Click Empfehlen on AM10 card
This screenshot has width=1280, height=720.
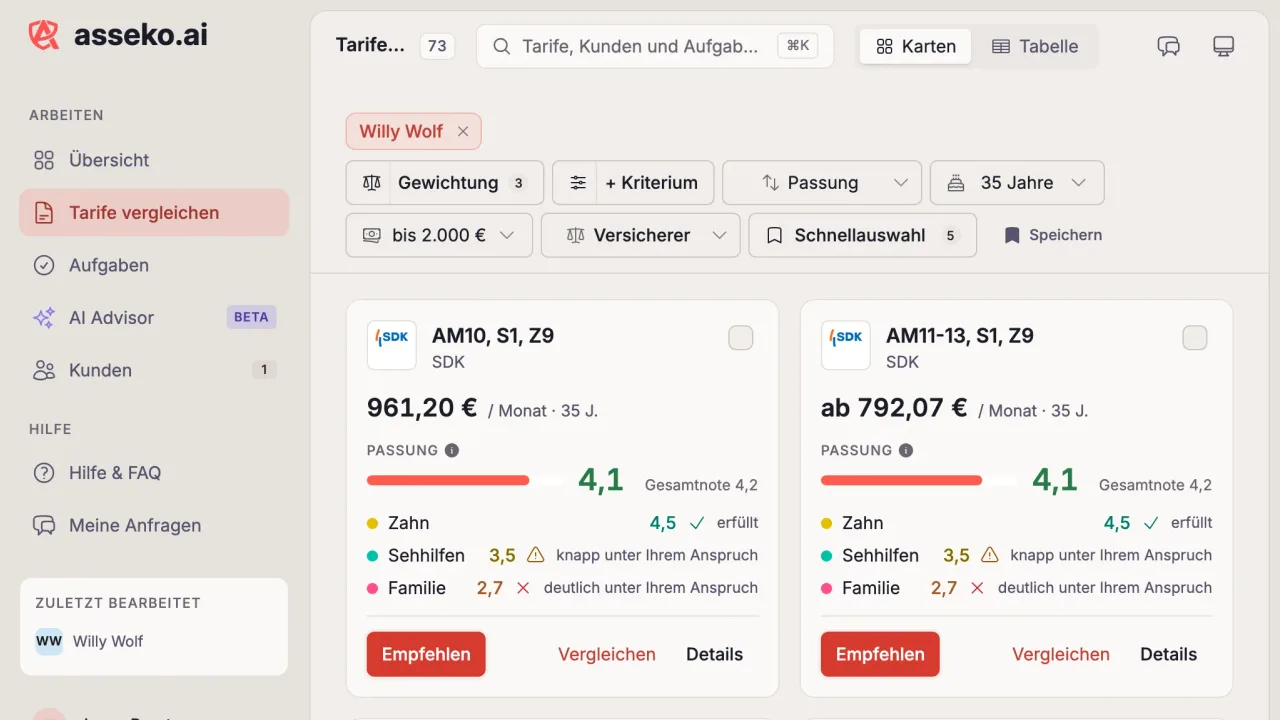pyautogui.click(x=426, y=654)
